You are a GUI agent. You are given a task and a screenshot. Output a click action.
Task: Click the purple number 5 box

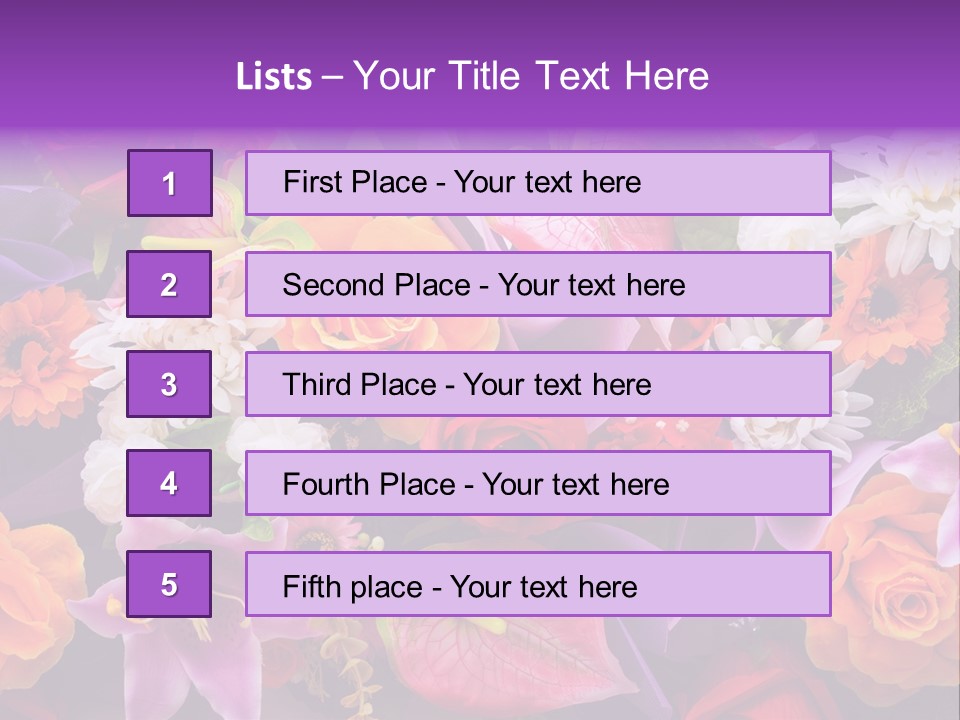pyautogui.click(x=169, y=584)
